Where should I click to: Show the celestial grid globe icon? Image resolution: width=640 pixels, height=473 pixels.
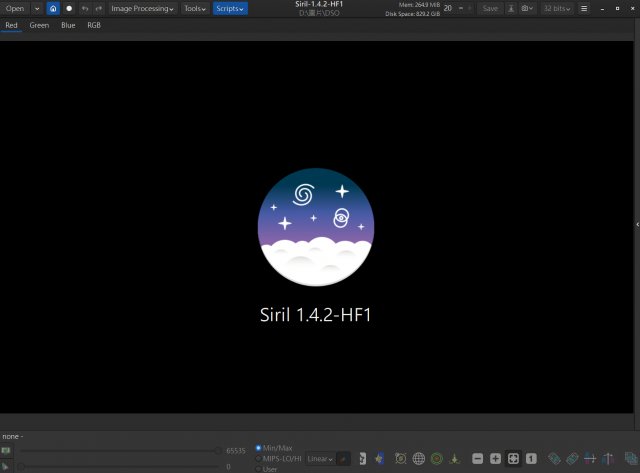[418, 459]
